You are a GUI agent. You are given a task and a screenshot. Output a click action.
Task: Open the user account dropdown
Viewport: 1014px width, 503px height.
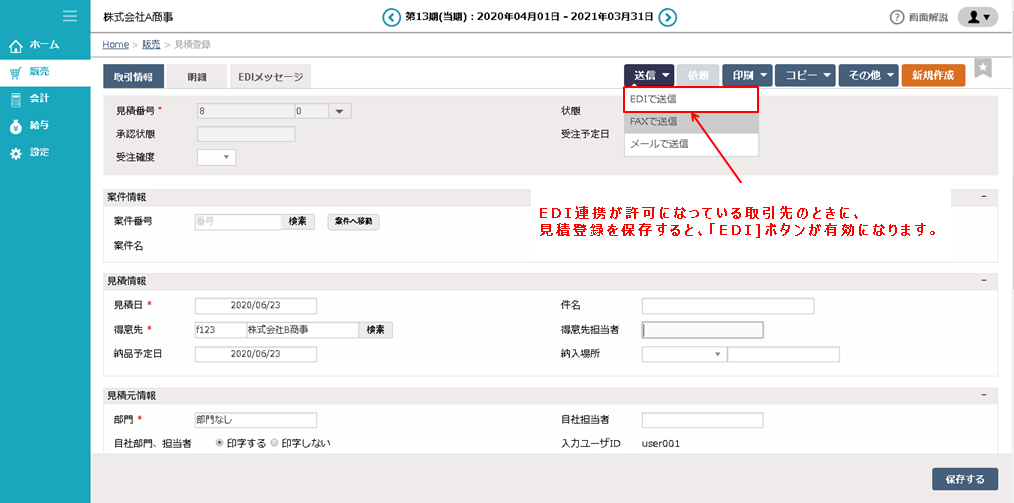977,17
